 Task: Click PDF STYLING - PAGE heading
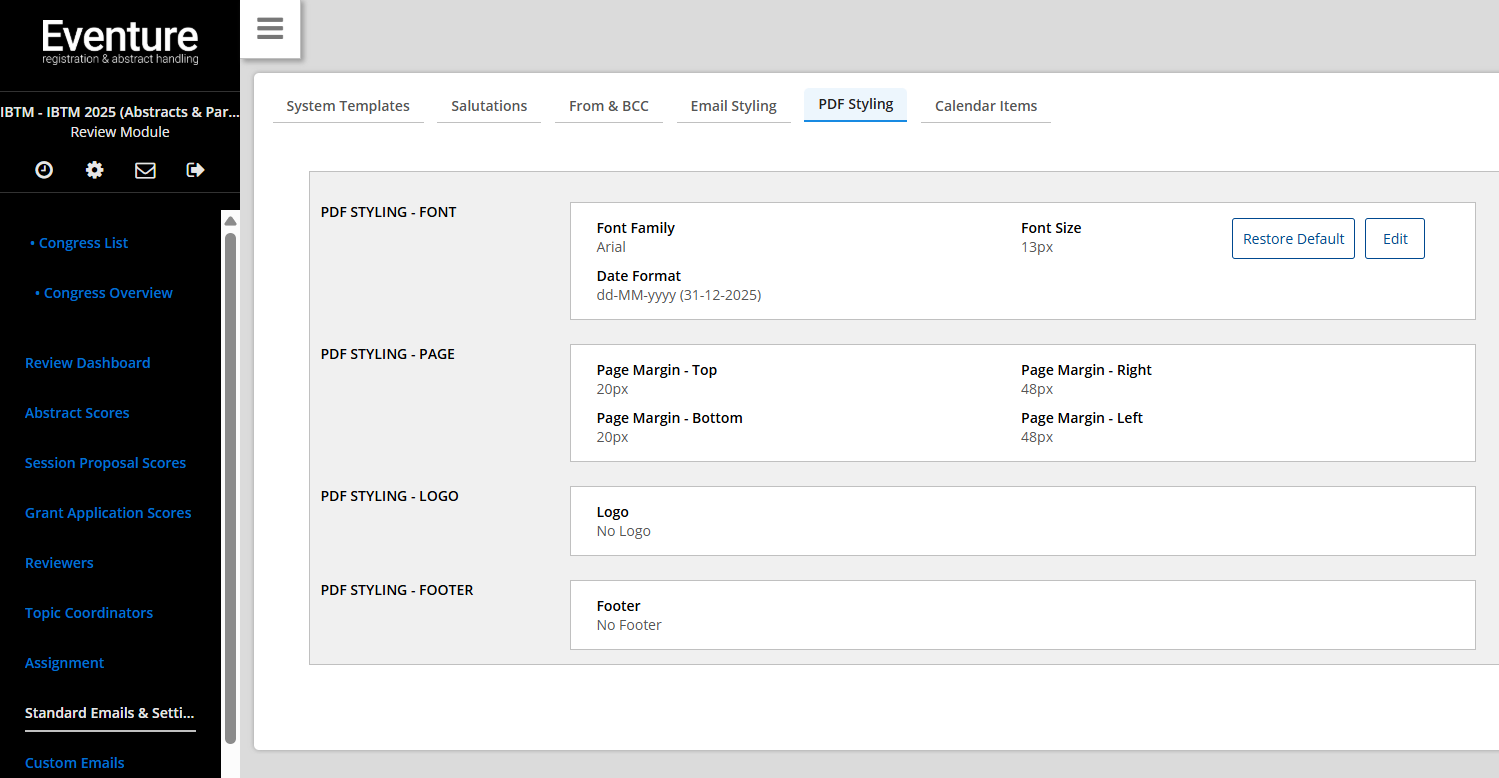point(388,354)
